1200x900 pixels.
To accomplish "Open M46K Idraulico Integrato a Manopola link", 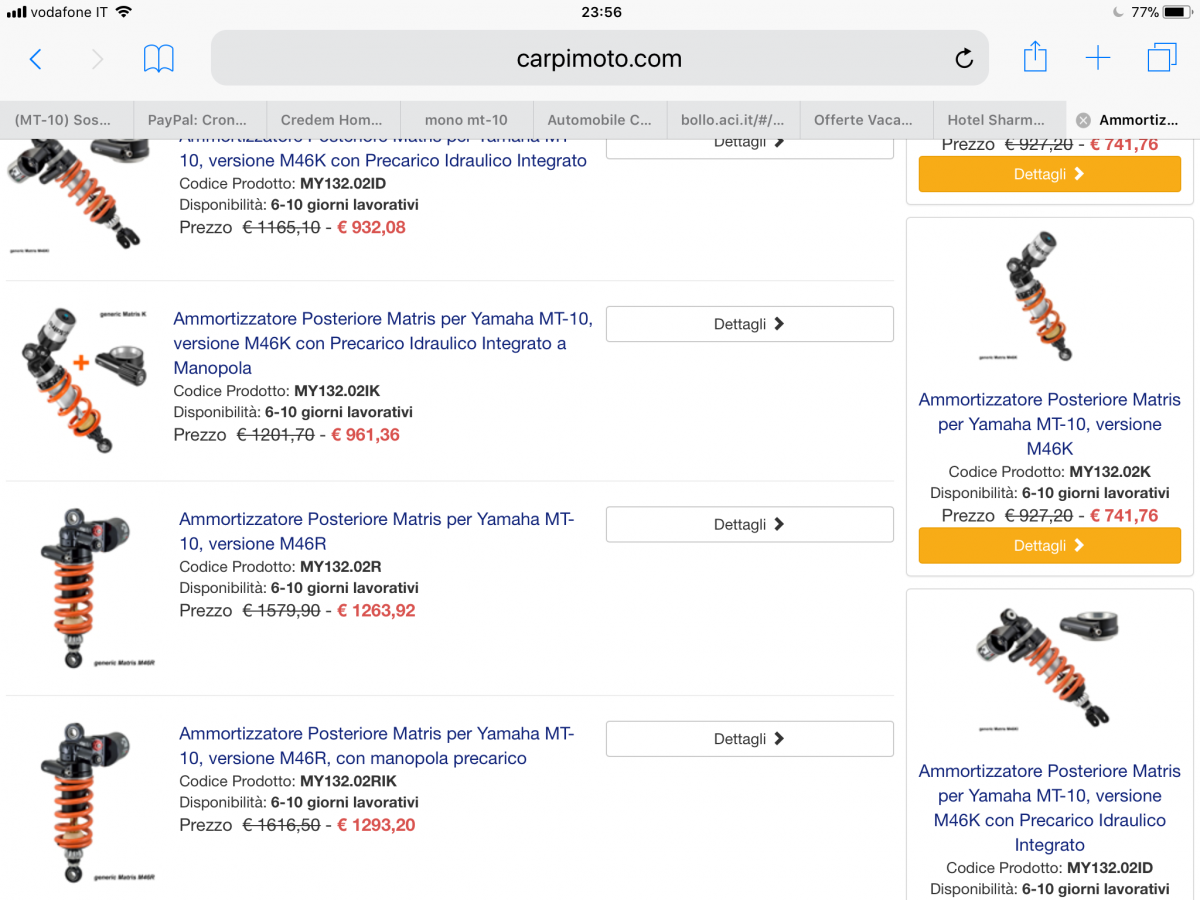I will coord(383,343).
